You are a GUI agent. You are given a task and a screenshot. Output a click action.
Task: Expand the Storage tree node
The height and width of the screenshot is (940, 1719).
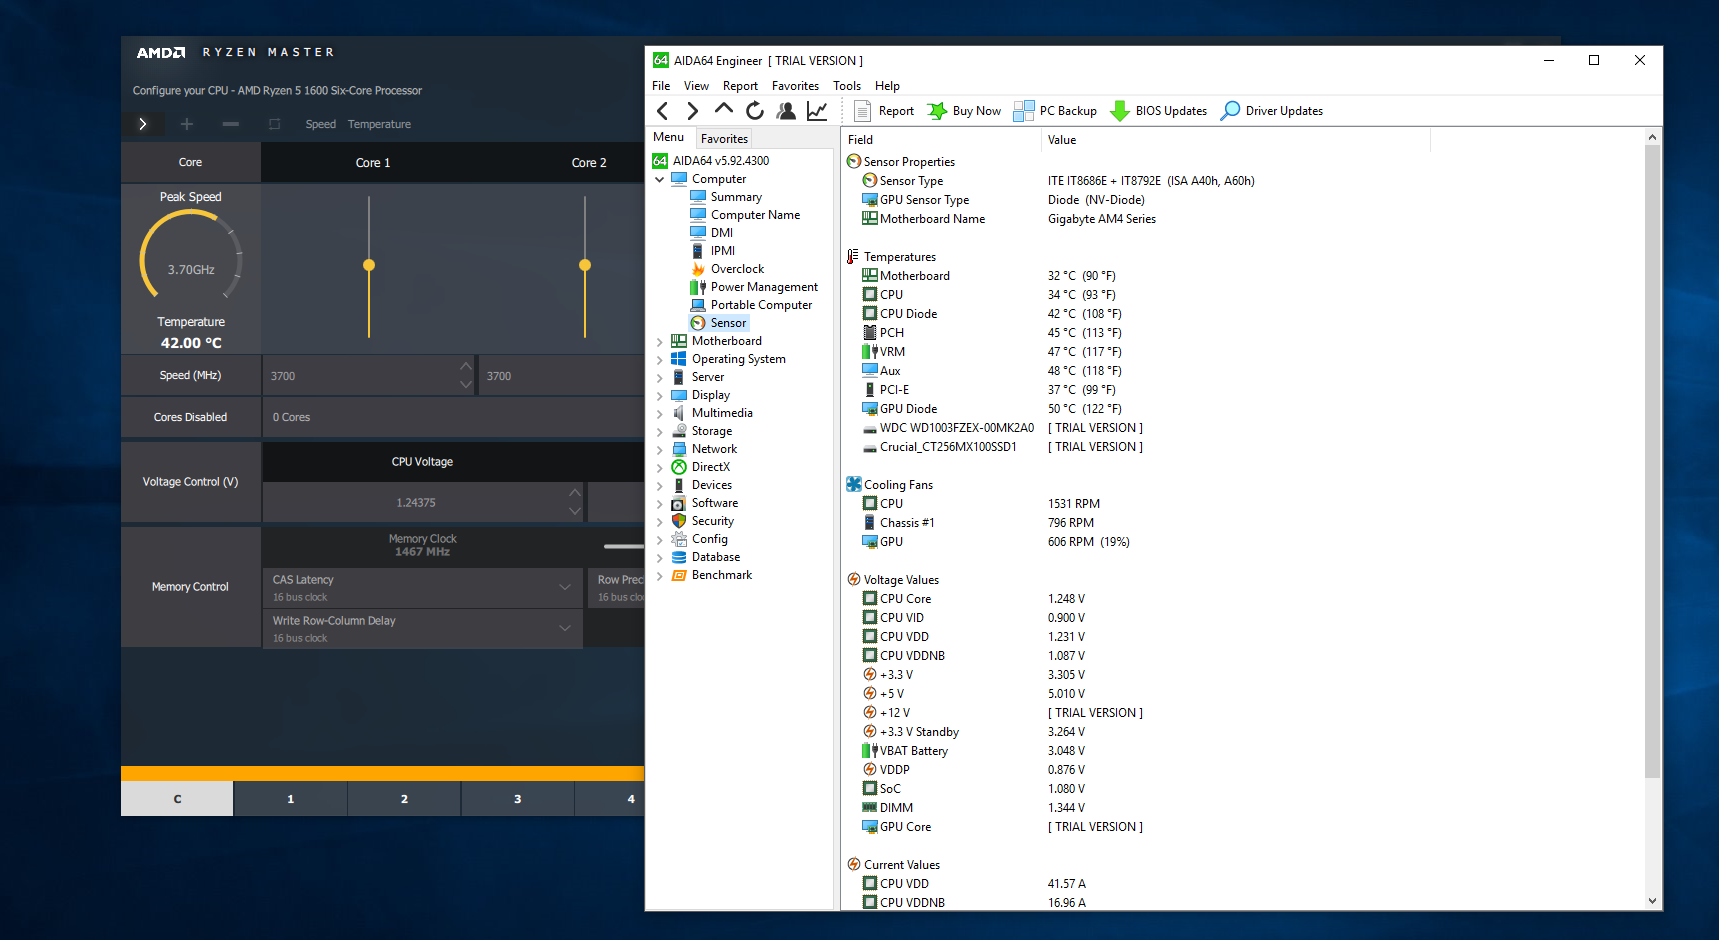[x=660, y=432]
